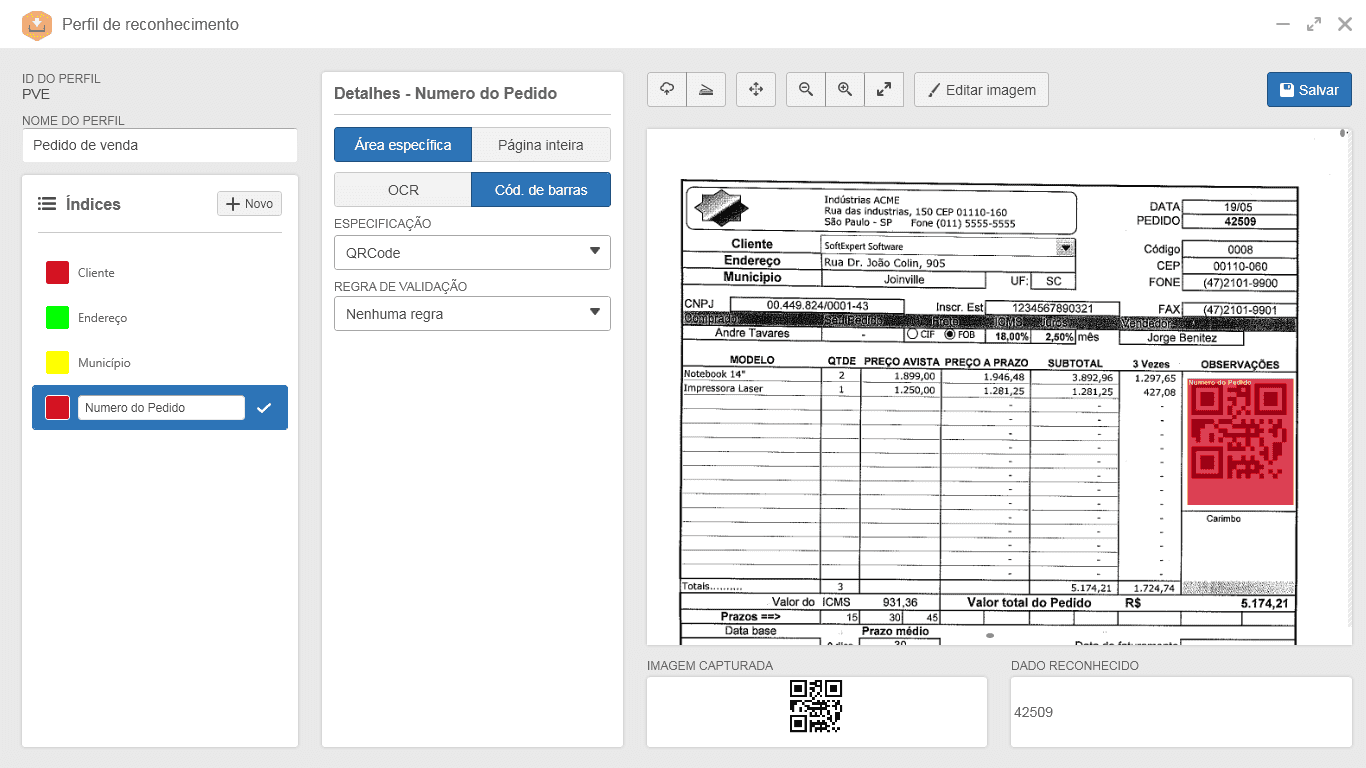The height and width of the screenshot is (768, 1366).
Task: Click the pedido number 42509 in the document
Action: [x=1240, y=221]
